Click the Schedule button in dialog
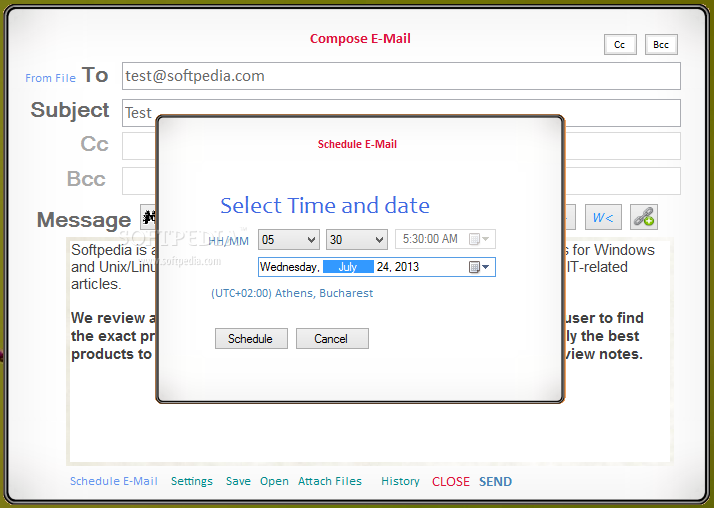Screen dimensions: 714x508 [251, 339]
